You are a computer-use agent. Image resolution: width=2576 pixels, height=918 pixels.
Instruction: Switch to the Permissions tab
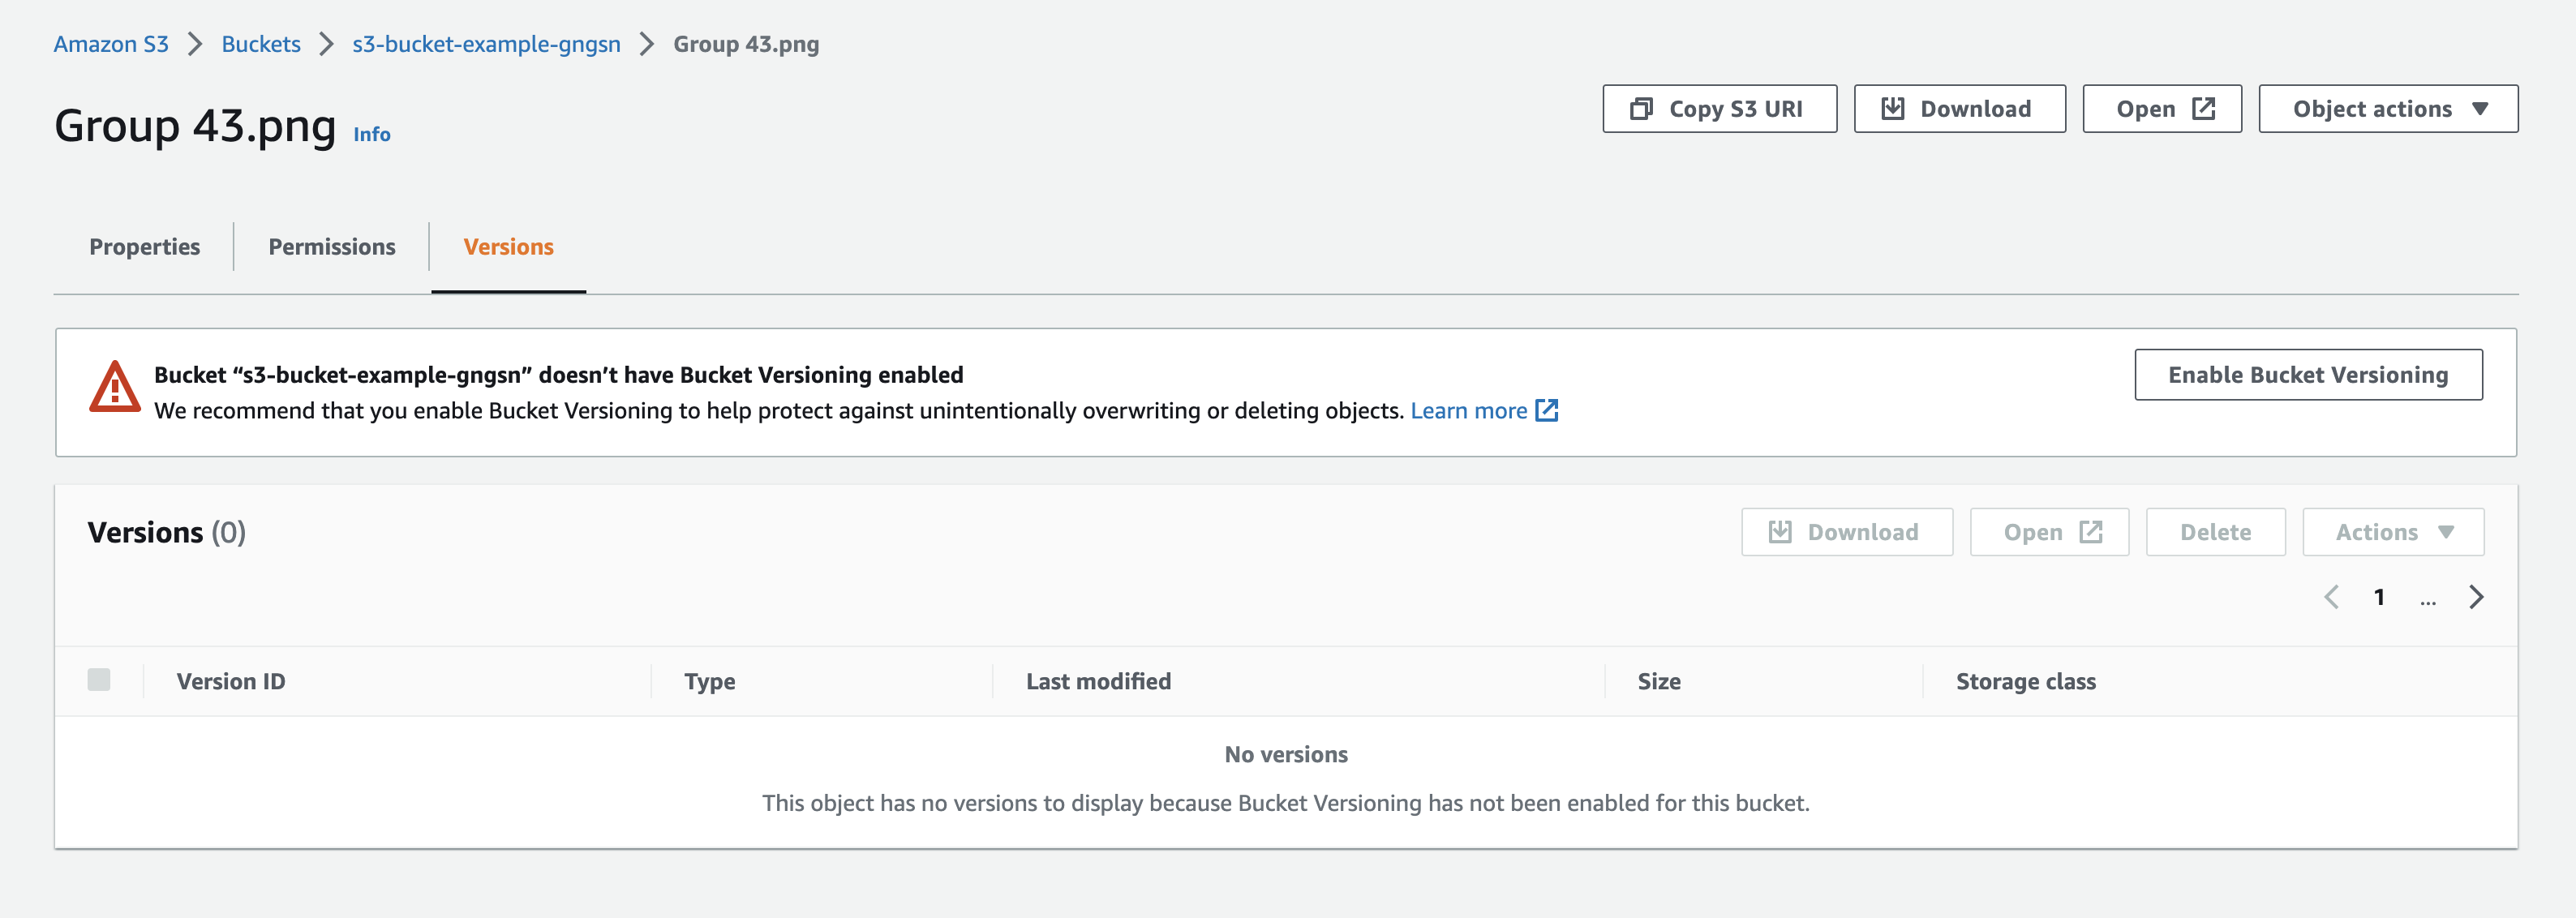pos(331,247)
